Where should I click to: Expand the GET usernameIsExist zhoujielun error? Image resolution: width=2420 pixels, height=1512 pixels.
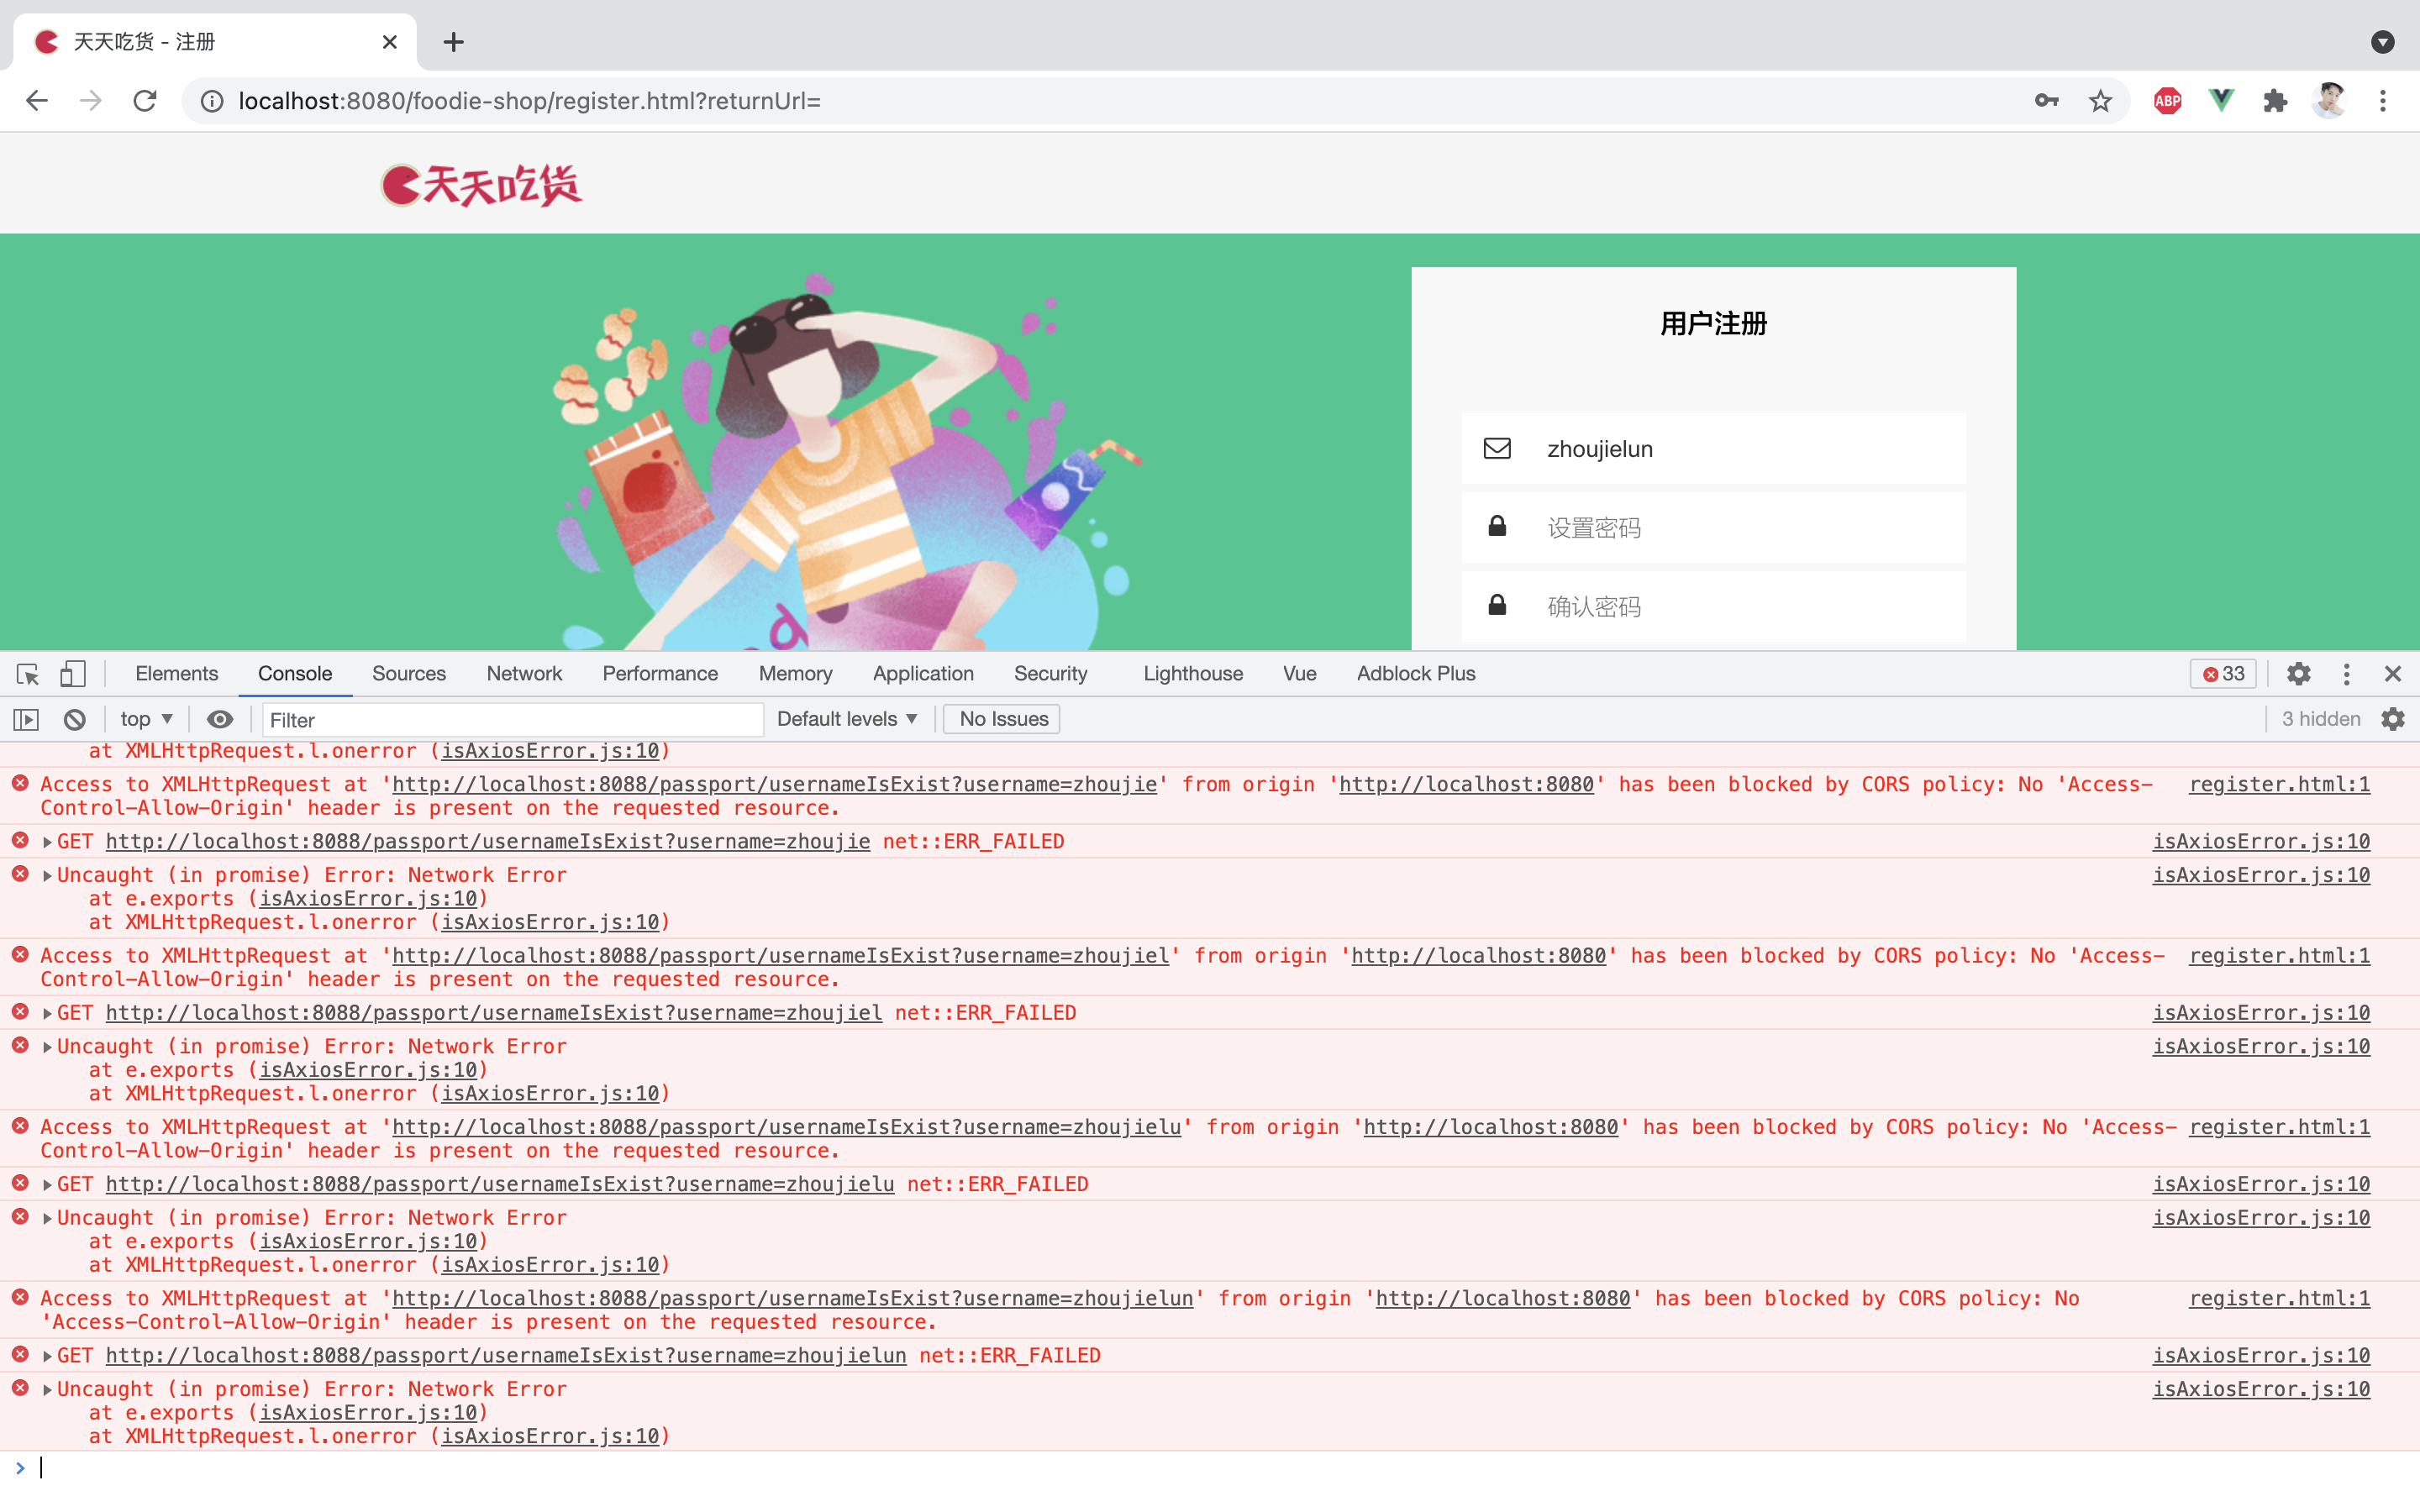pyautogui.click(x=47, y=1356)
